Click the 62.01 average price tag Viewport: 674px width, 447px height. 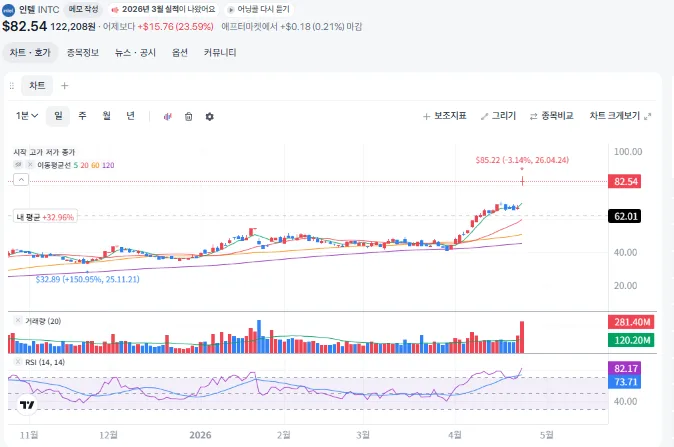[624, 216]
